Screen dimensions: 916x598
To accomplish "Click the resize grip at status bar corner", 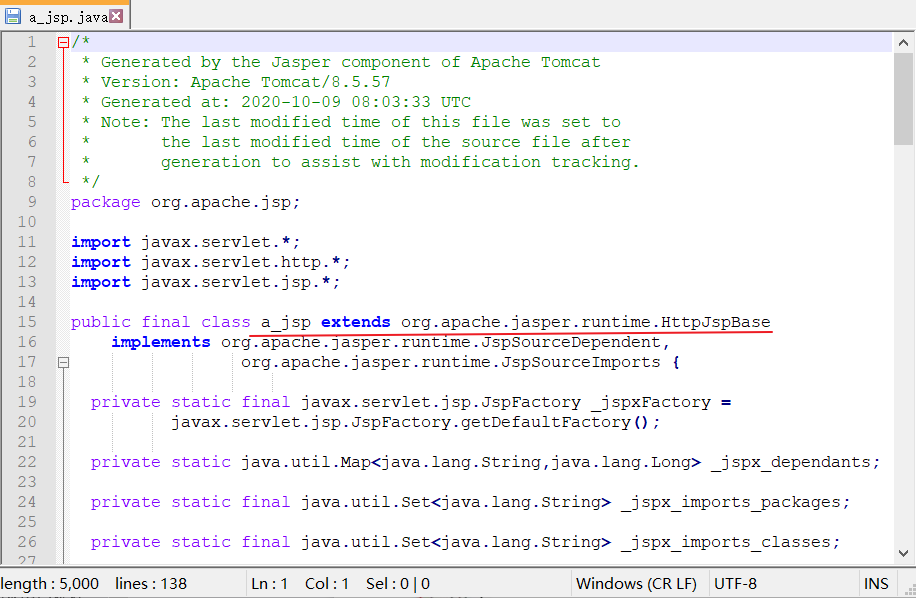I will click(910, 590).
